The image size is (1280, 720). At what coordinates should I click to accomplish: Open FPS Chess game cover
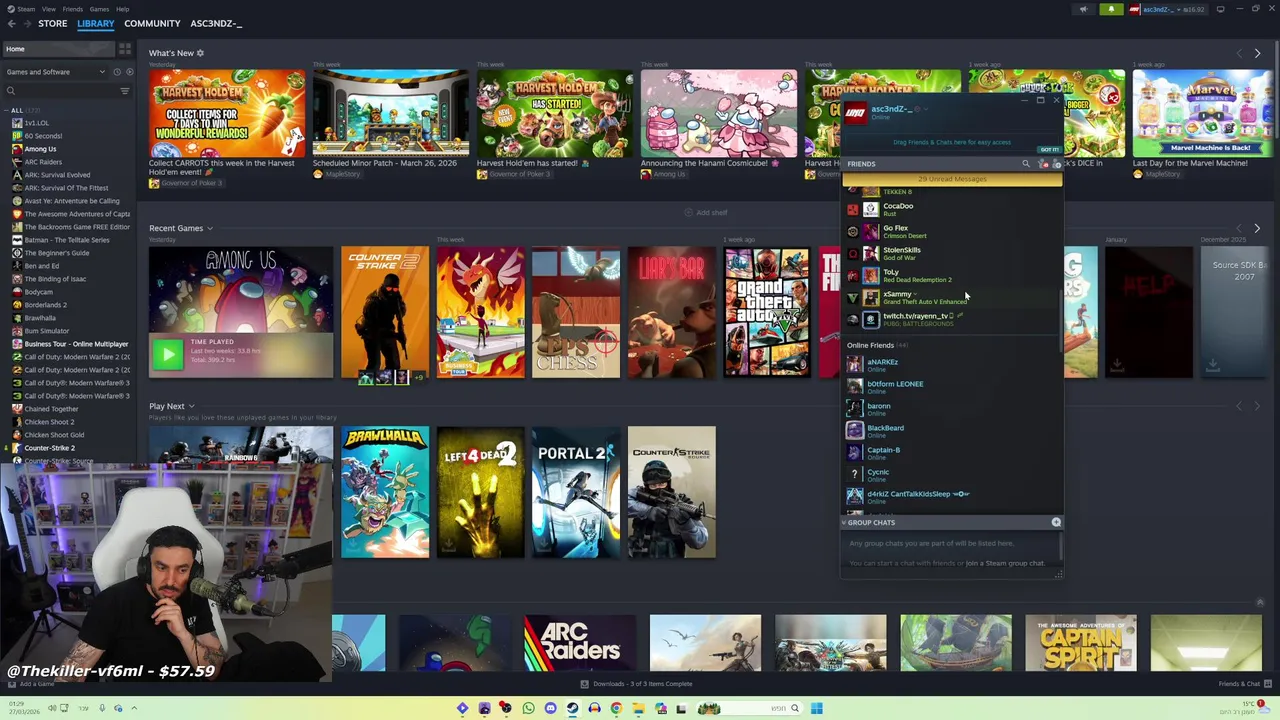[x=576, y=313]
